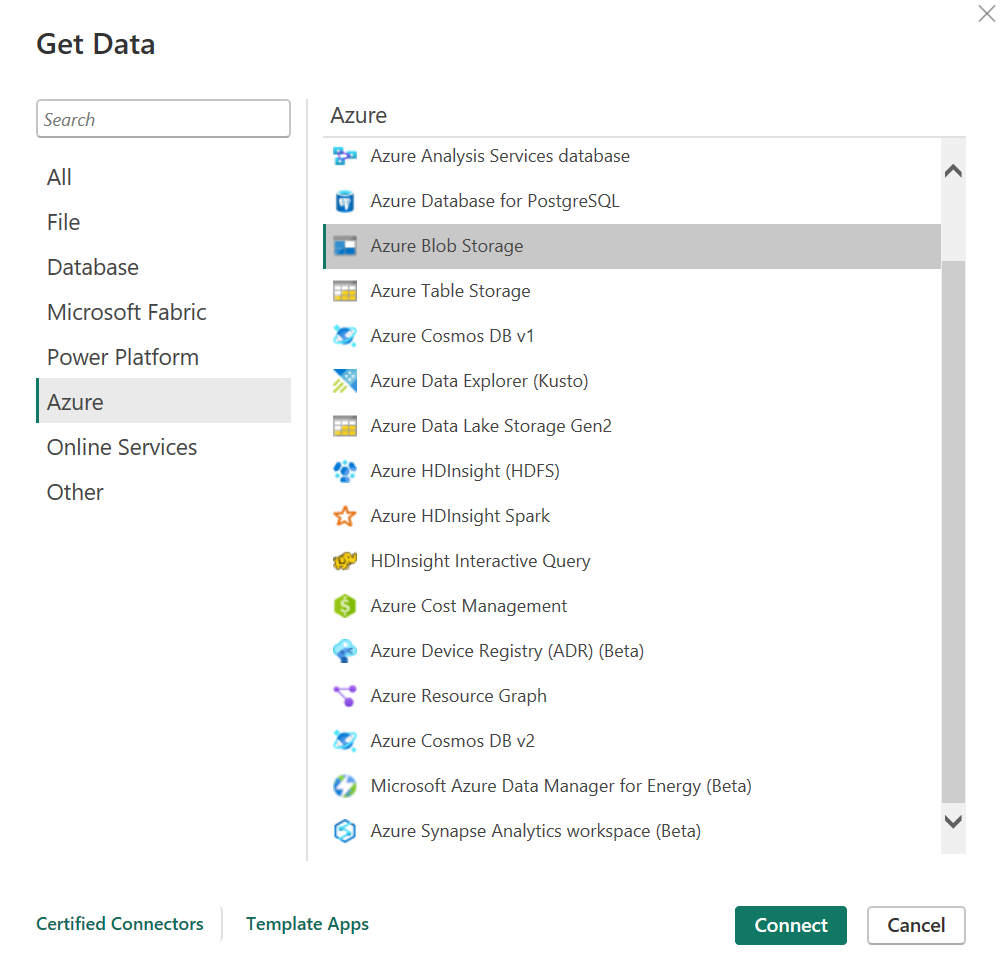1006x980 pixels.
Task: Select Azure Data Lake Storage Gen2
Action: pos(490,426)
